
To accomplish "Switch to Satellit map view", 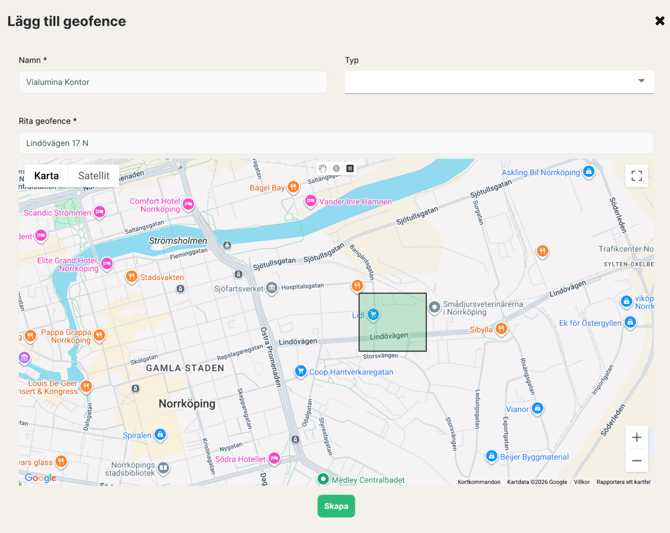I will [94, 176].
